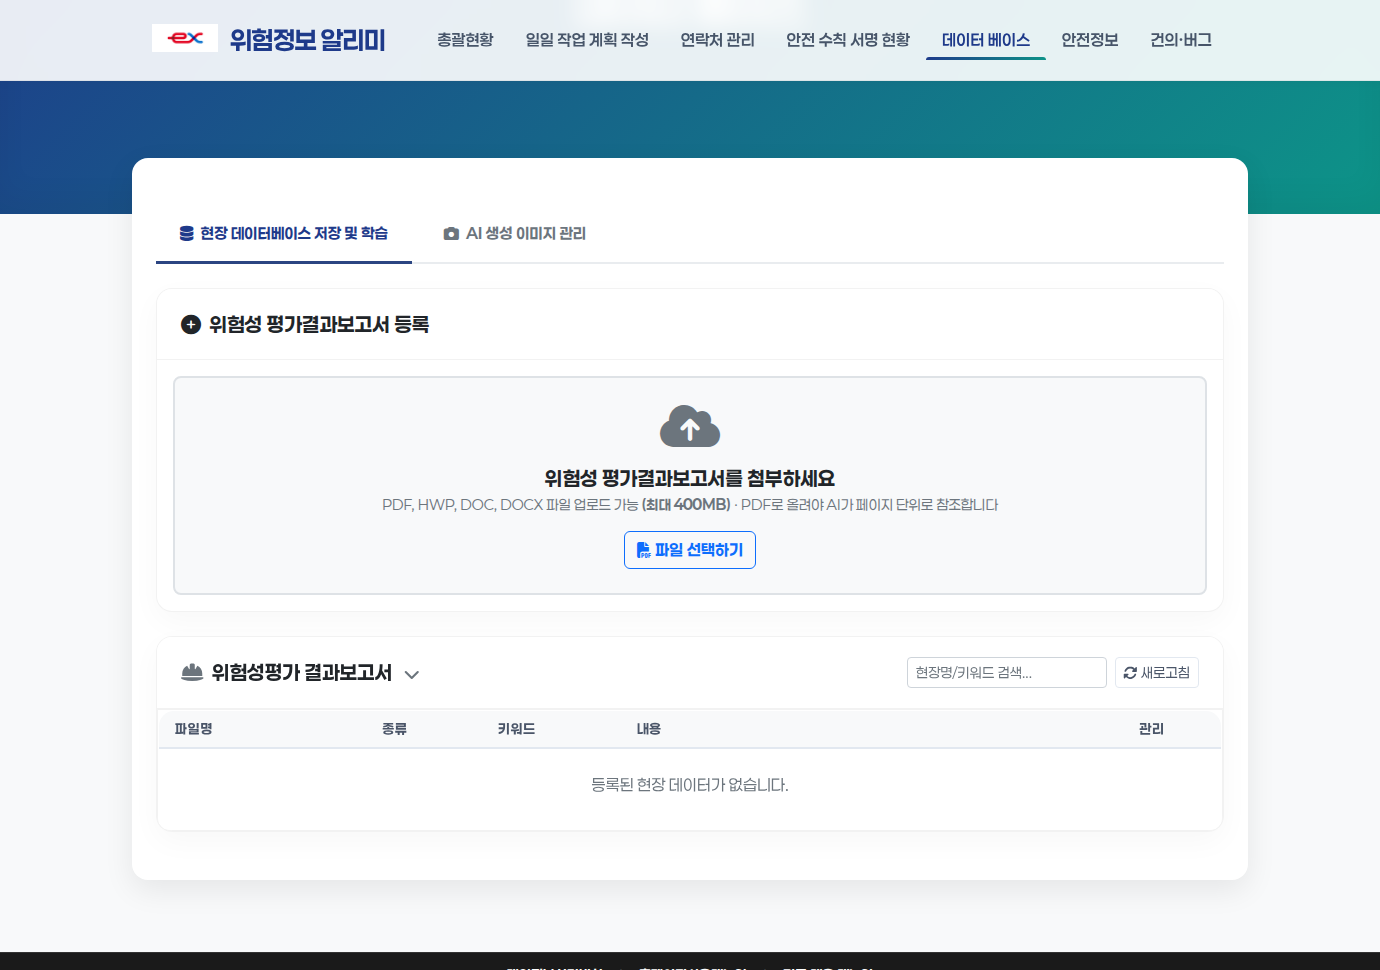The width and height of the screenshot is (1380, 970).
Task: Click the PDF, HWP, DOC, DOCX upload hint text
Action: point(690,505)
